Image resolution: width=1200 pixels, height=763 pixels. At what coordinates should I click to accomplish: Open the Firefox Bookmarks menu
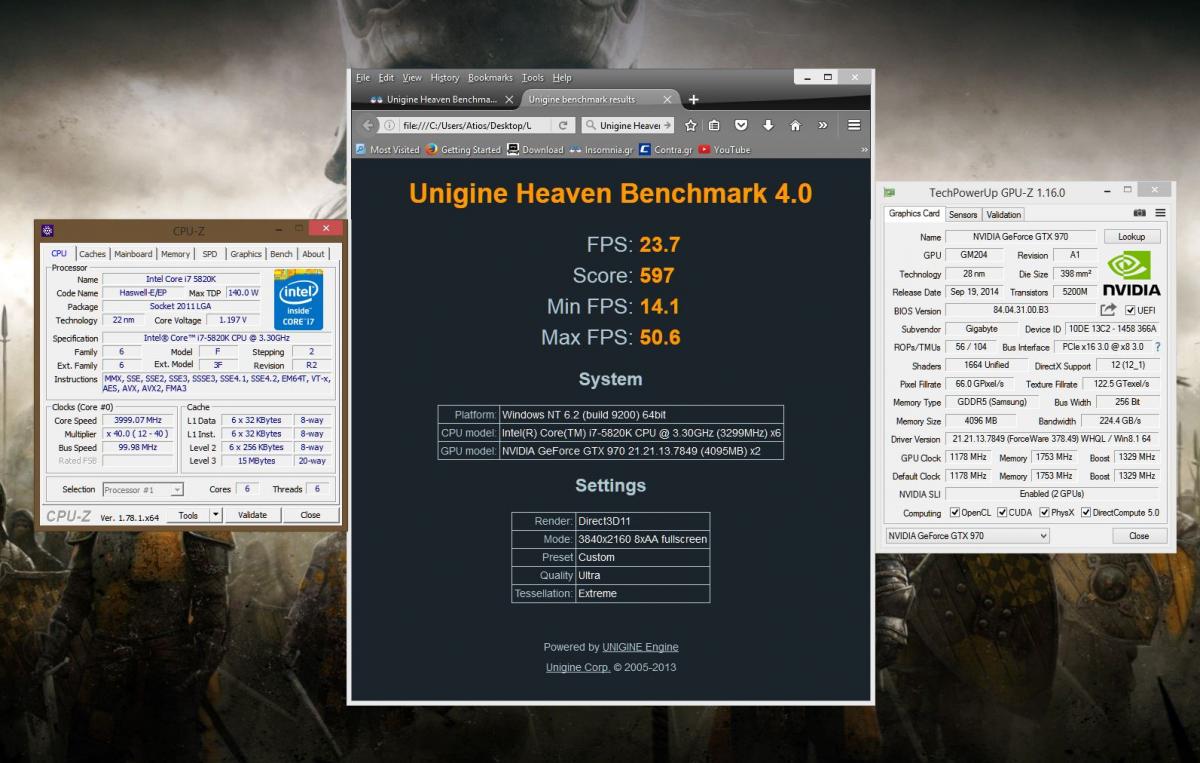[x=490, y=77]
